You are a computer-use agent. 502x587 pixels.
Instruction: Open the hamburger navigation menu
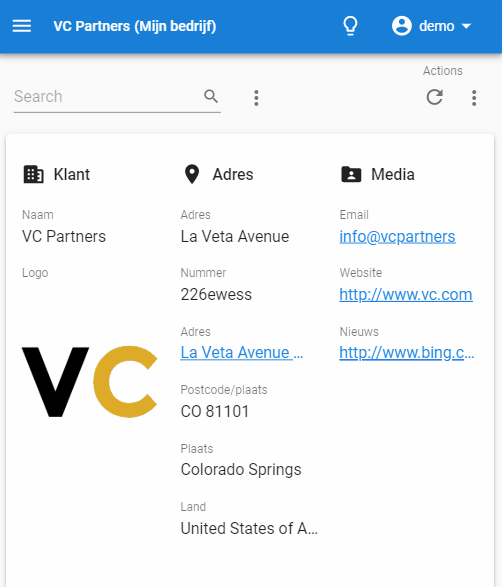click(22, 26)
